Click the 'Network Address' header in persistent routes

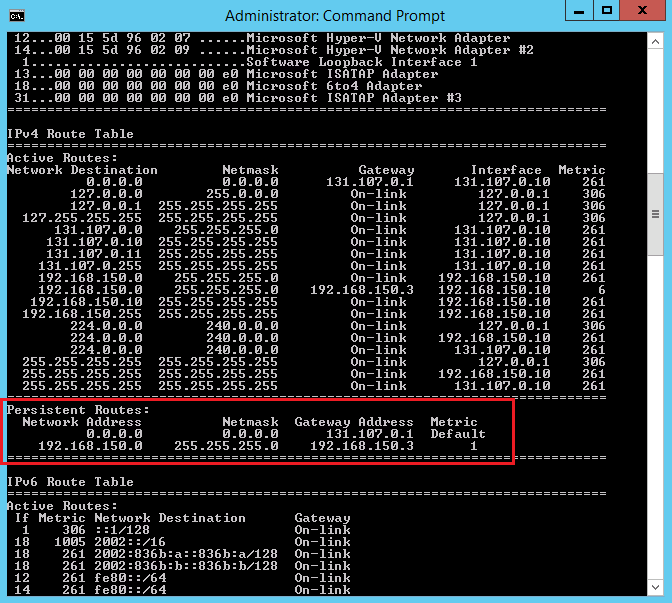tap(82, 422)
